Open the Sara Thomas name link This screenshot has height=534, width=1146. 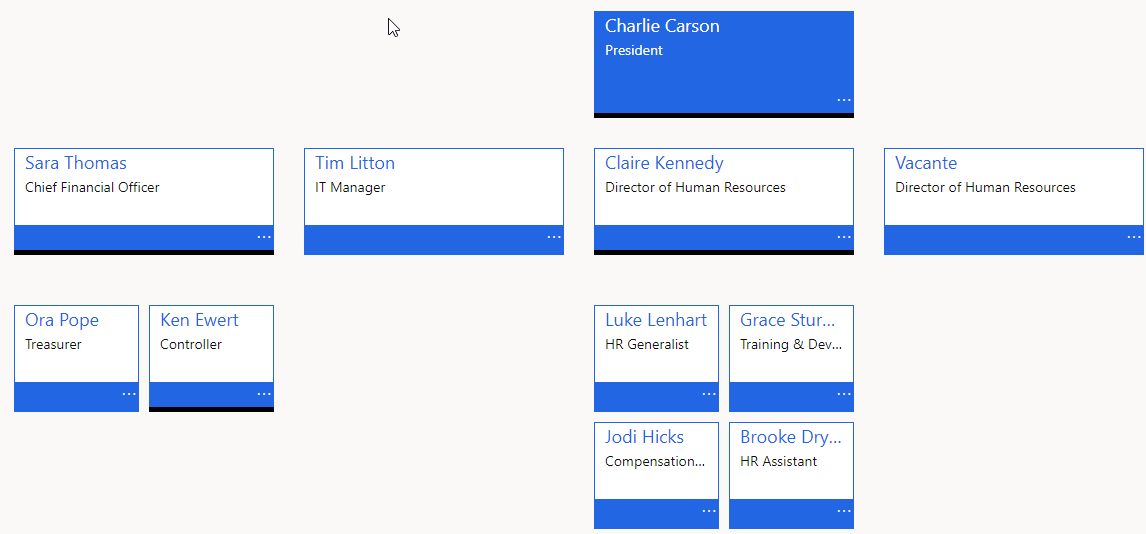coord(75,163)
